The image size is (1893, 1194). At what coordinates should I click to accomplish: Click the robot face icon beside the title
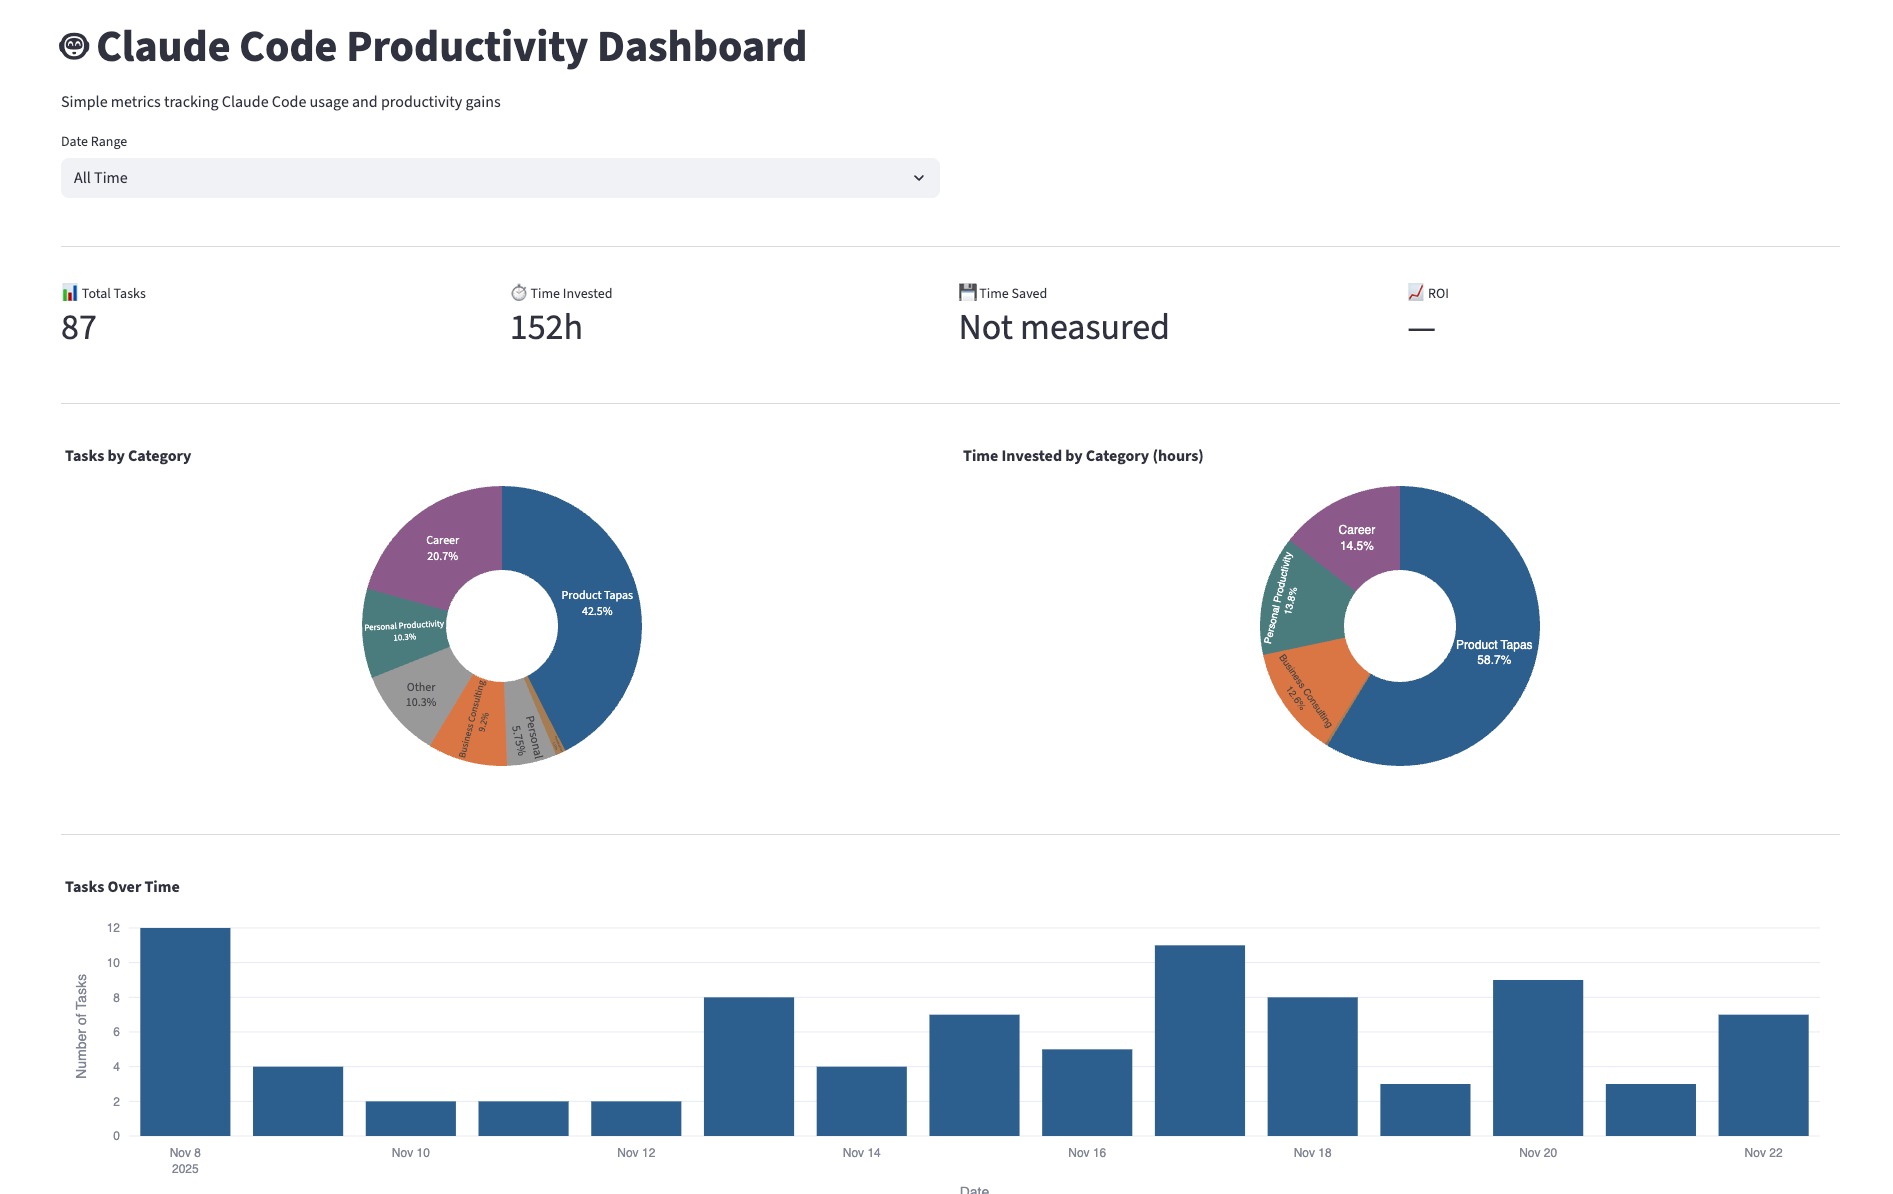click(x=75, y=47)
